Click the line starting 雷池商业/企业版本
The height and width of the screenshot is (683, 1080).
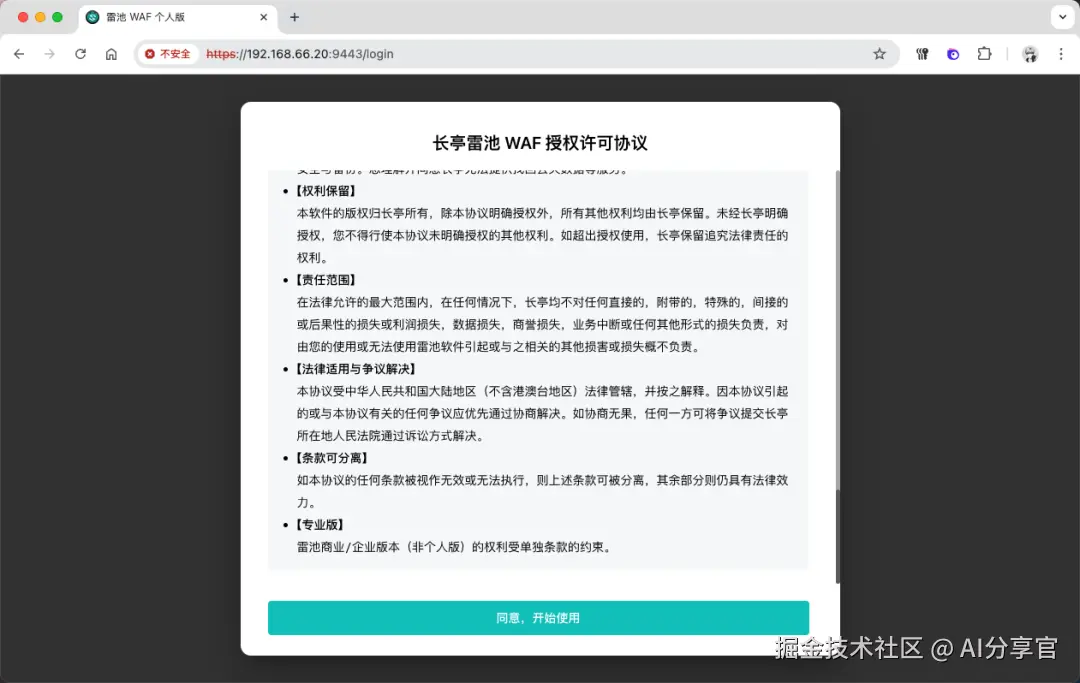click(455, 547)
